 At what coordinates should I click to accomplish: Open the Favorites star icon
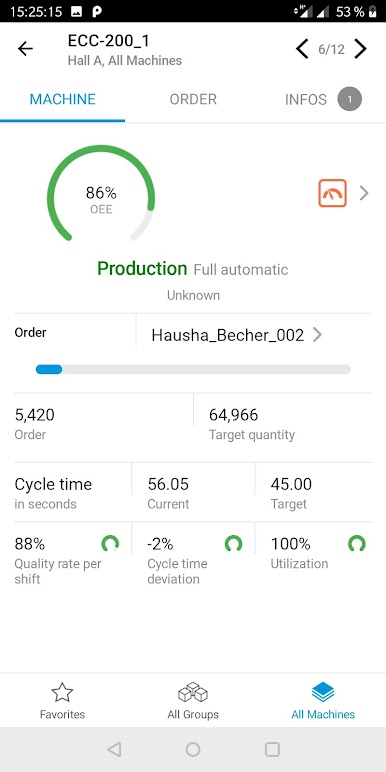point(62,692)
